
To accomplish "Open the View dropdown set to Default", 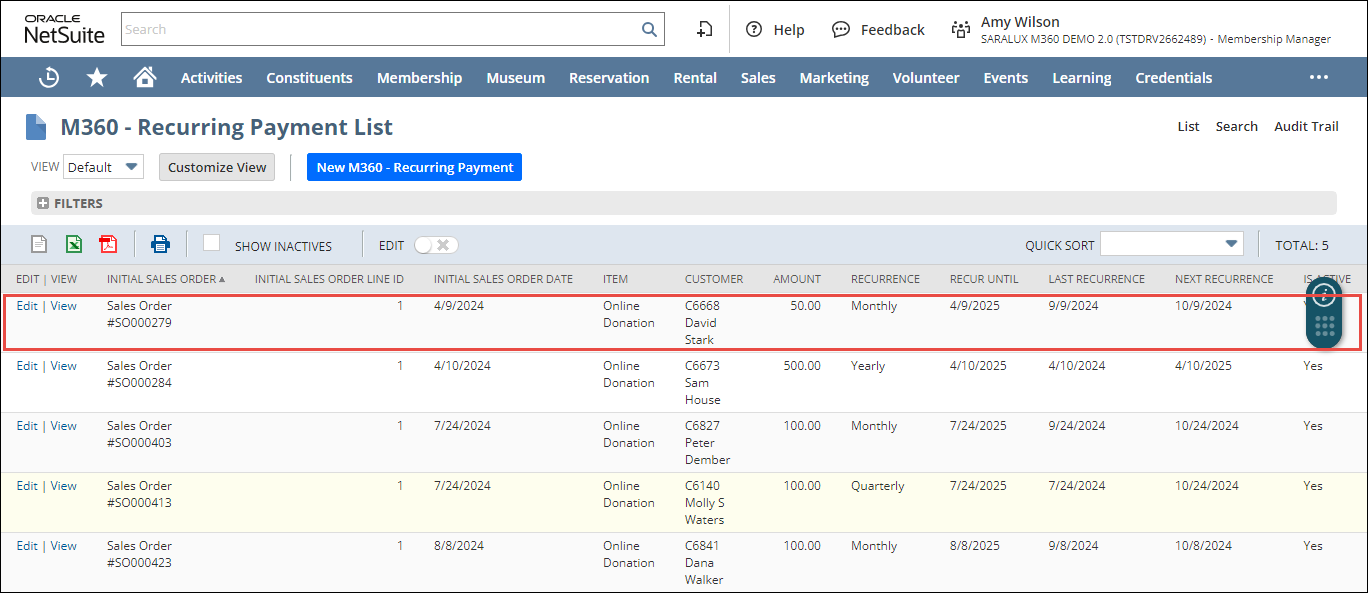I will (x=103, y=167).
